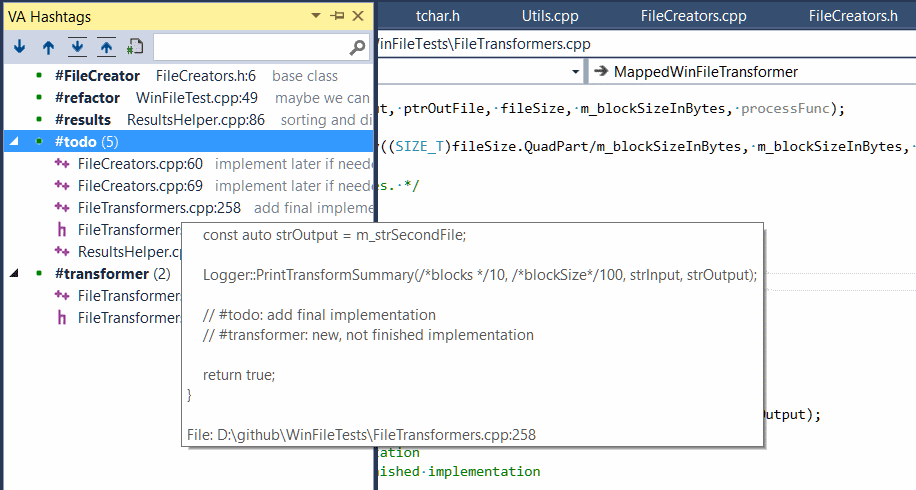Screen dimensions: 916x490
Task: Type in the hashtag search field
Action: point(250,47)
